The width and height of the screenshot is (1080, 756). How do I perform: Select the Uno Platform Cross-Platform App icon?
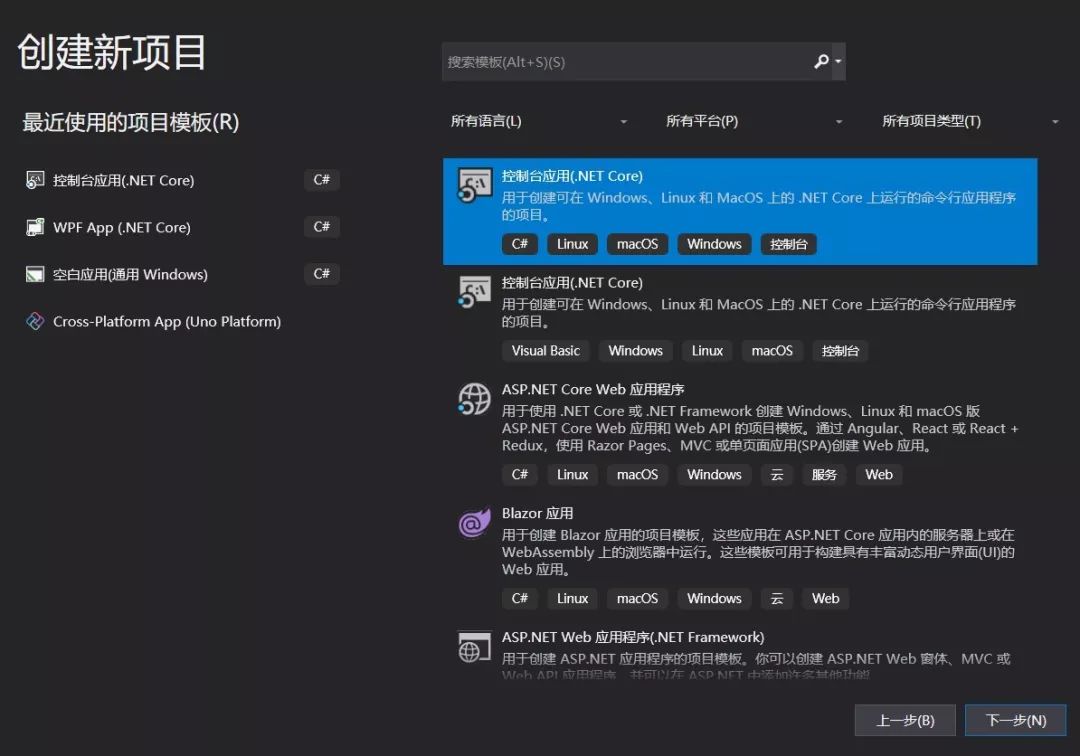point(35,321)
